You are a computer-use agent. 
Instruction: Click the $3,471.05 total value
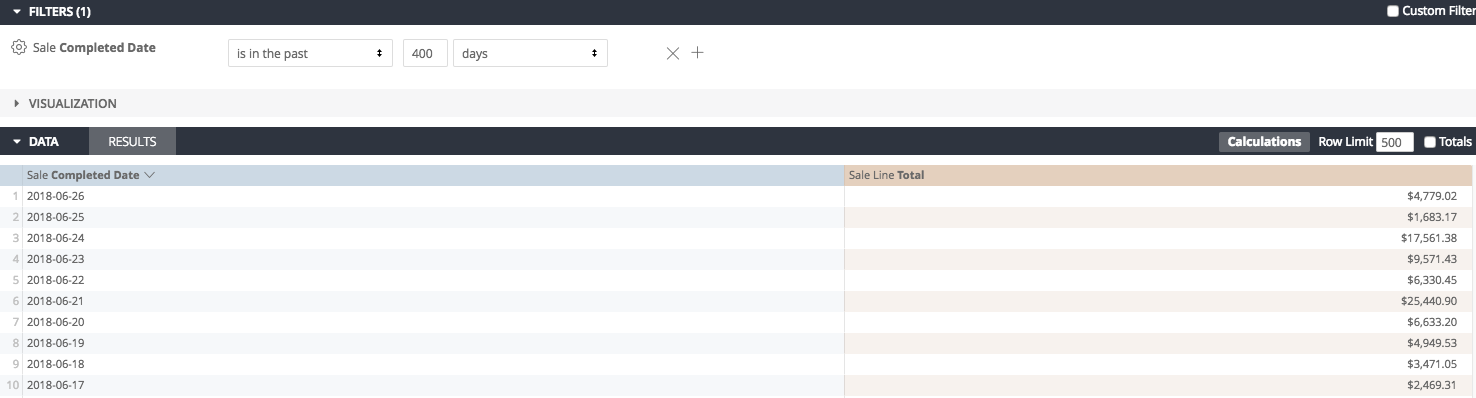tap(1432, 364)
